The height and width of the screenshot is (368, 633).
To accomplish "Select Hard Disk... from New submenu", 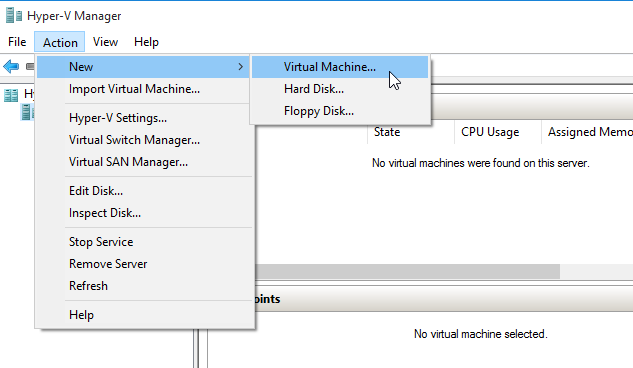I will 340,89.
